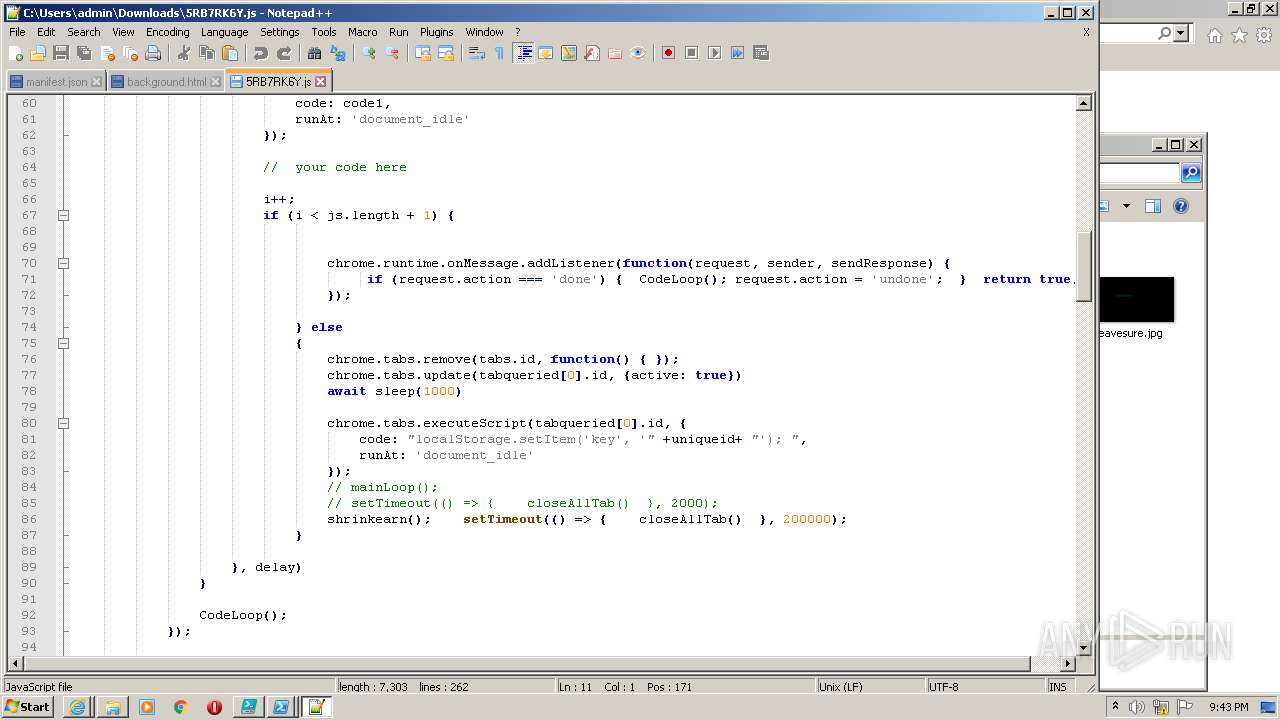Click the Save toolbar icon
The width and height of the screenshot is (1280, 720).
(61, 53)
